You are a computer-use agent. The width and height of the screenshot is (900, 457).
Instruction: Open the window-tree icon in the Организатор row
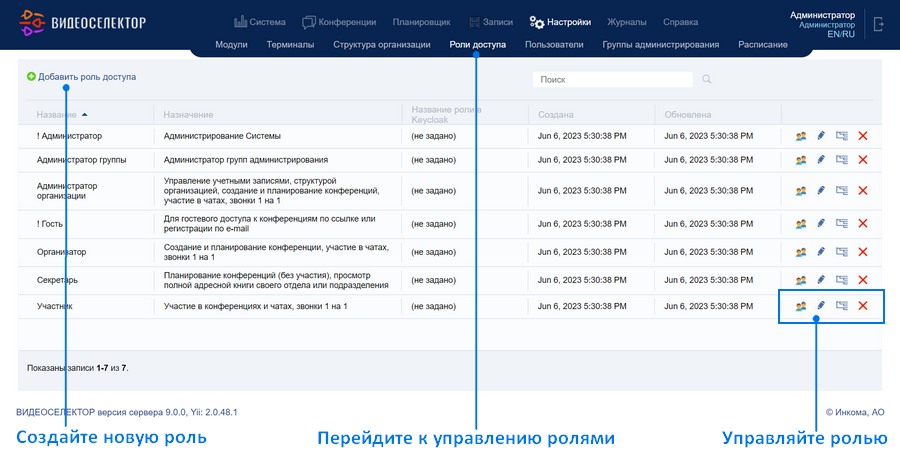841,251
